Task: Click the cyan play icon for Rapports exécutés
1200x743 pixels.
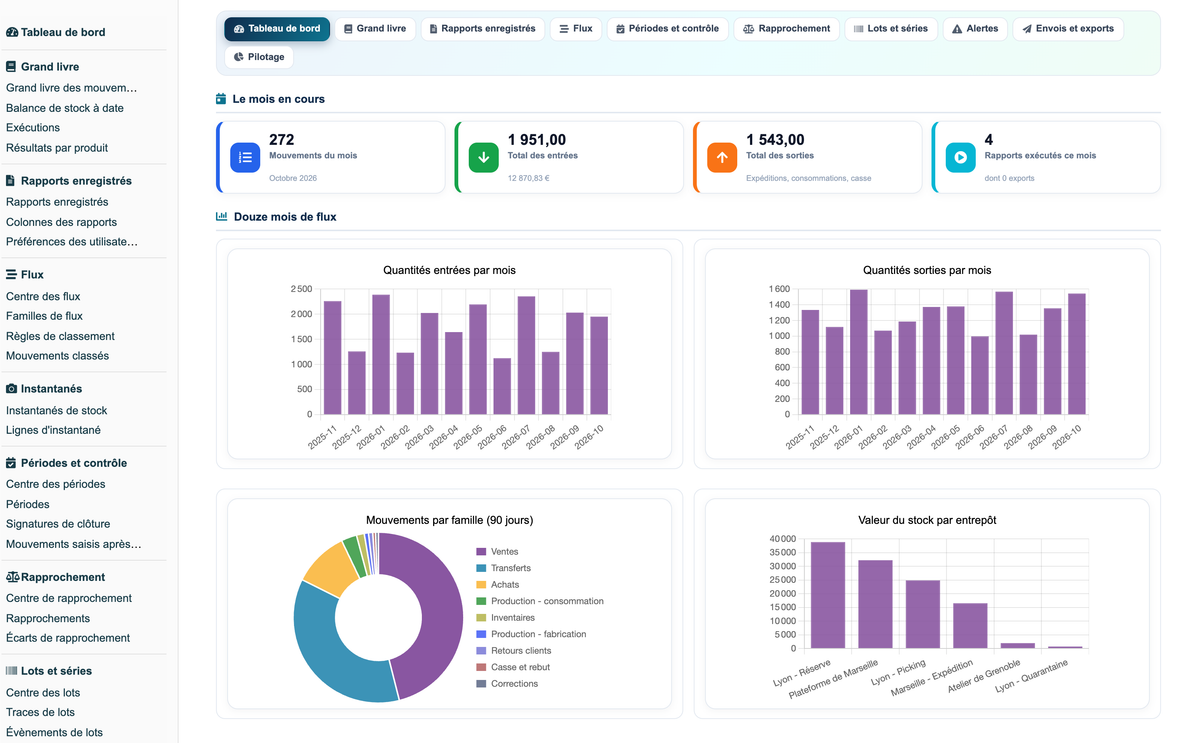Action: pyautogui.click(x=961, y=157)
